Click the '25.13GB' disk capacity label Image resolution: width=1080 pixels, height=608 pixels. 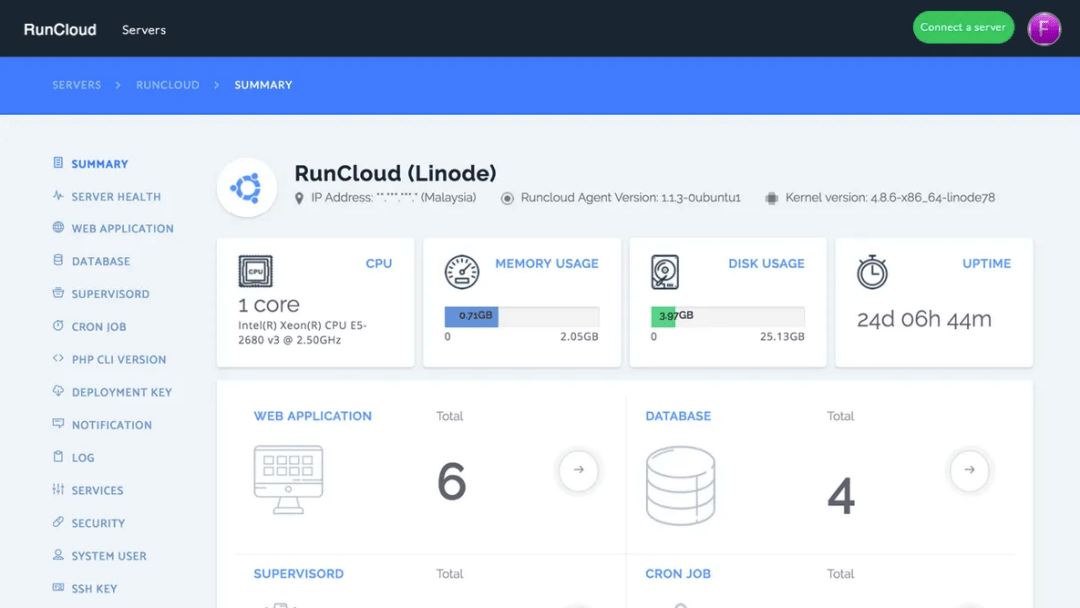coord(782,337)
